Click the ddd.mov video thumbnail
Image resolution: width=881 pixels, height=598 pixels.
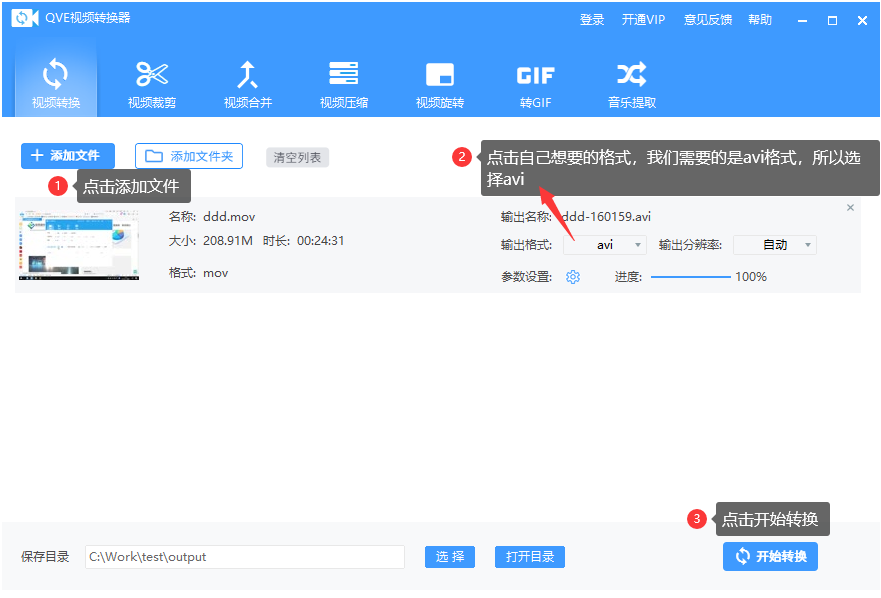point(79,245)
